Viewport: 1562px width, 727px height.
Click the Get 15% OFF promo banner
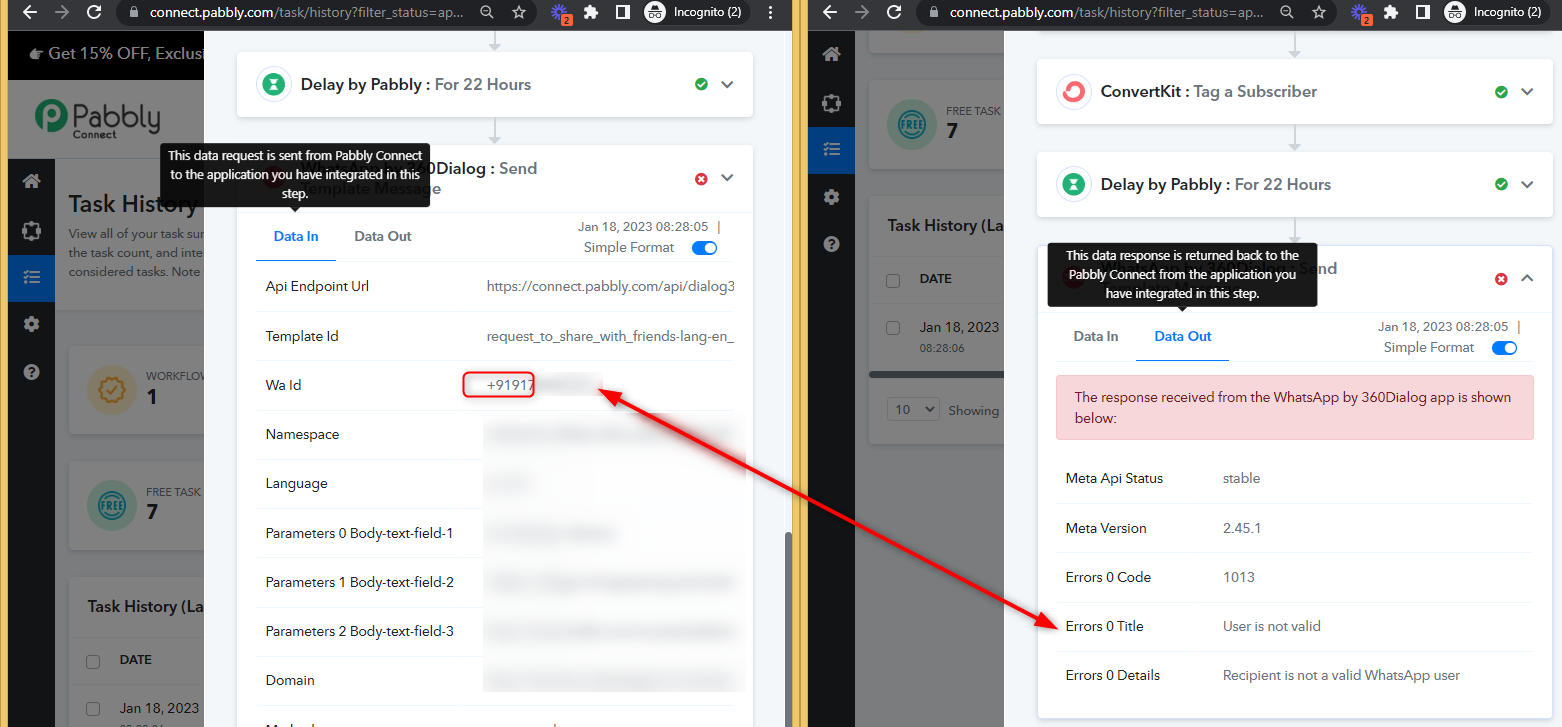coord(105,53)
